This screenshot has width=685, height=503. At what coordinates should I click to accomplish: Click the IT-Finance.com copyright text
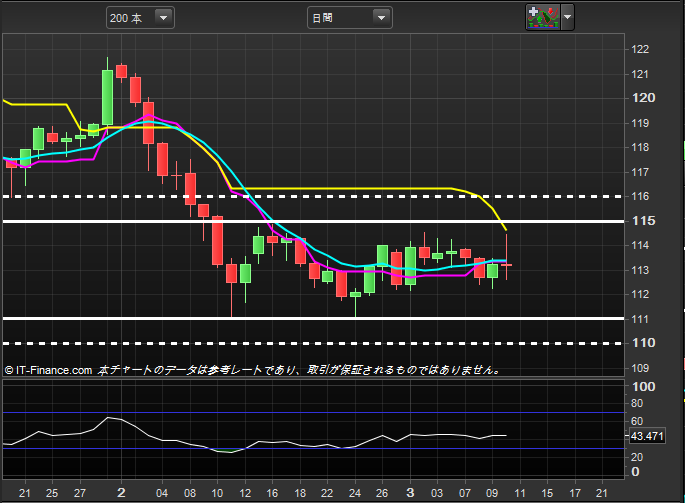(x=48, y=370)
